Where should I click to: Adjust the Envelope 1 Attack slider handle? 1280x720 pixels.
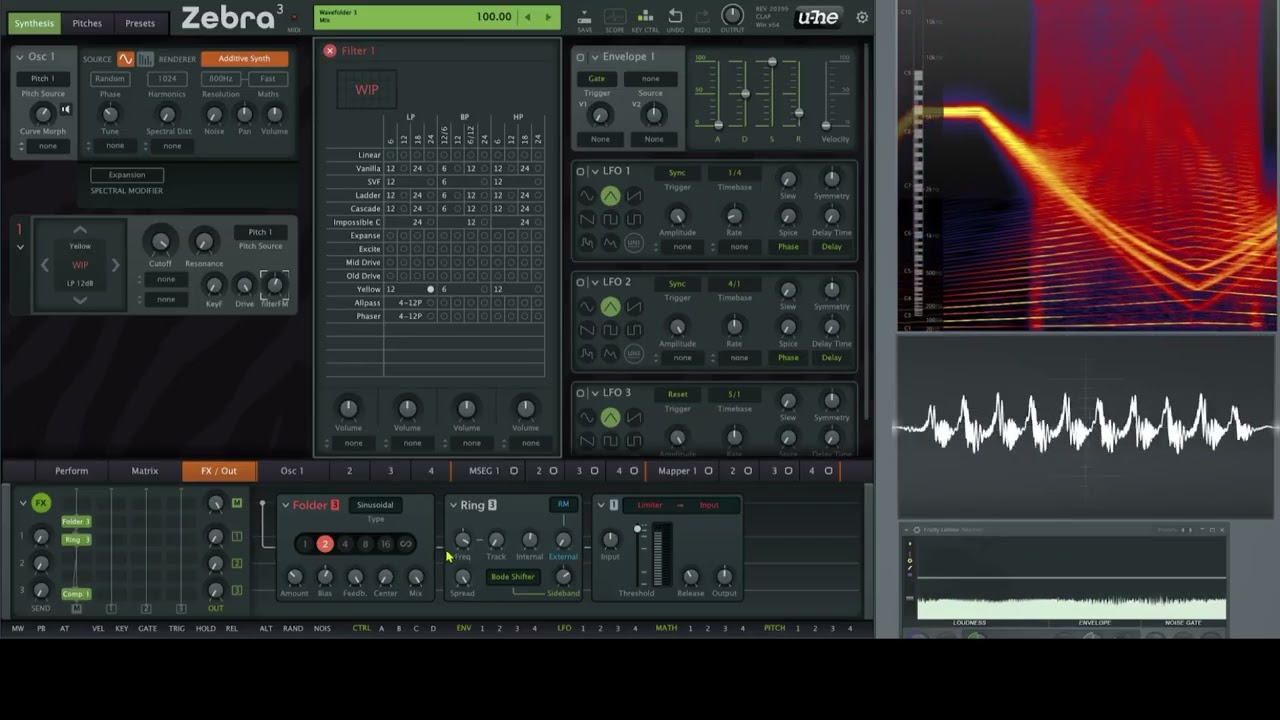tap(718, 124)
